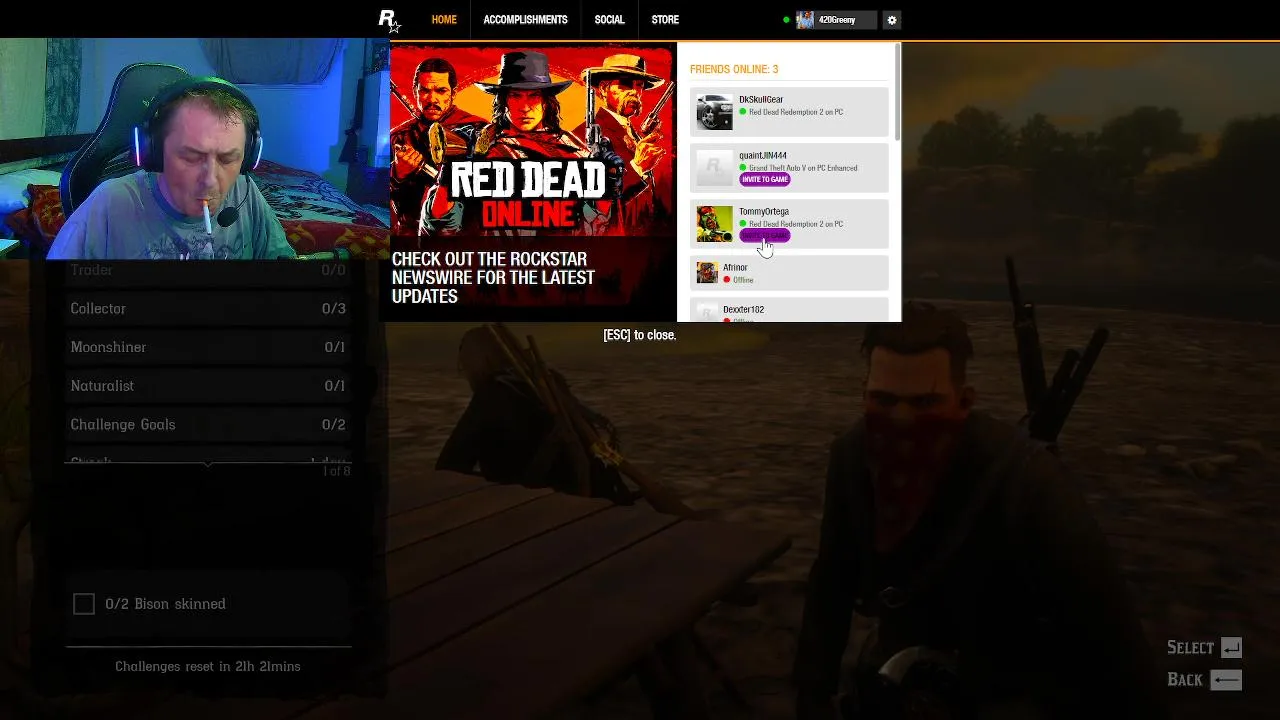Invite quaintJIN444 to game
Screen dimensions: 1280x720
coord(765,180)
